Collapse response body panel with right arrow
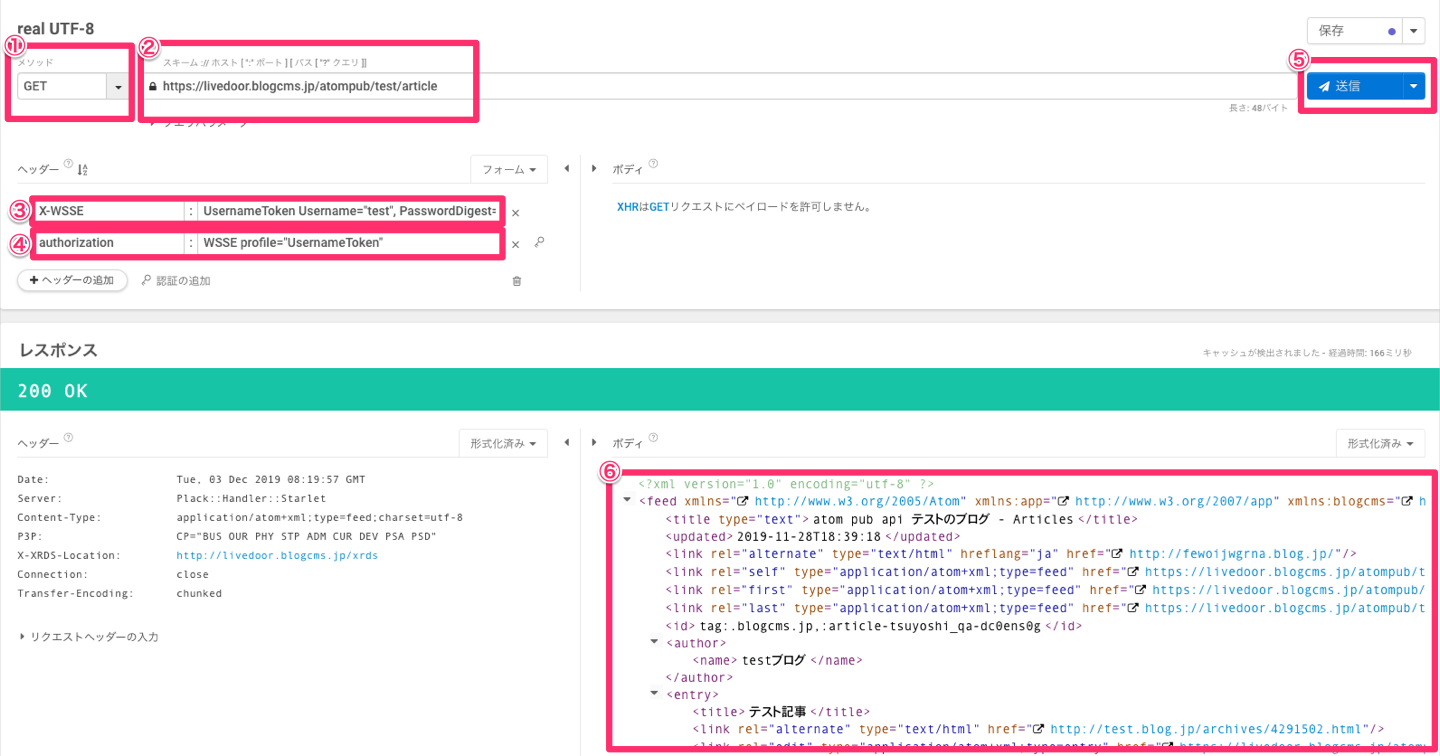This screenshot has width=1440, height=756. [x=594, y=442]
